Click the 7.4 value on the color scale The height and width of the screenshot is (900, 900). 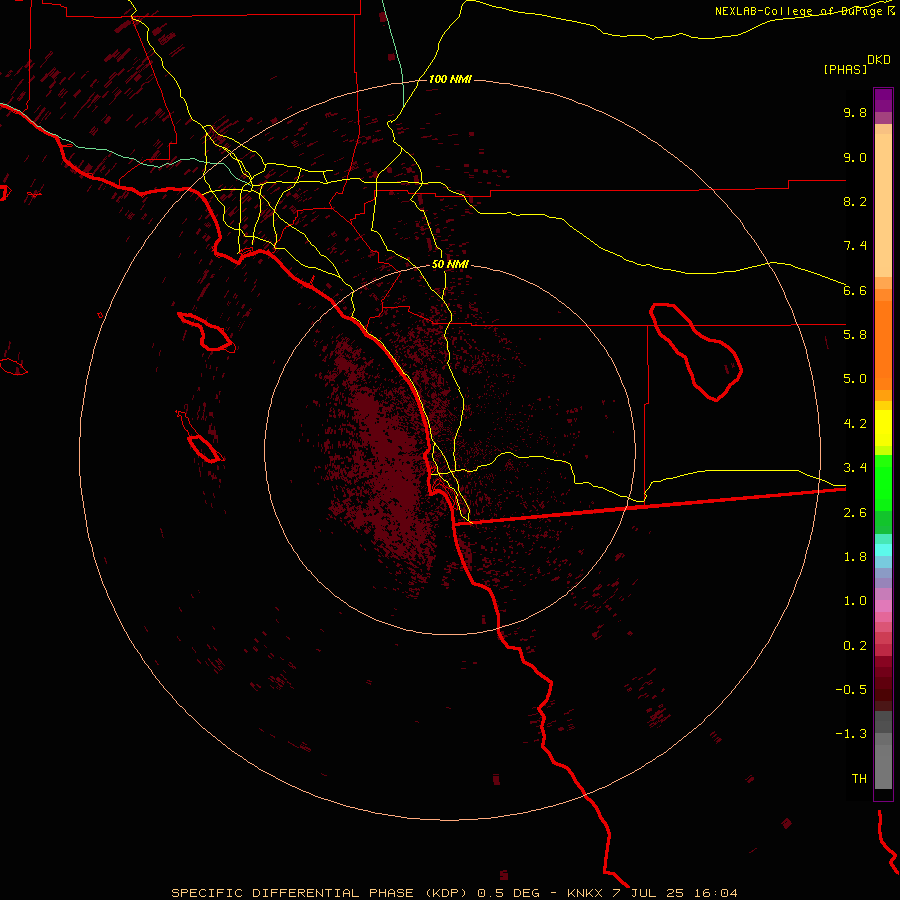tap(855, 246)
